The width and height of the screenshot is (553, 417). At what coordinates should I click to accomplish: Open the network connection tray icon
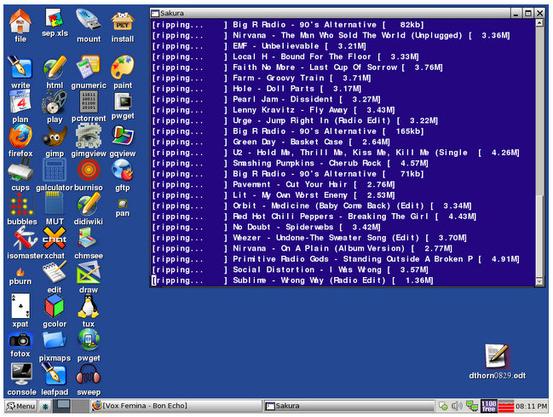tap(472, 406)
